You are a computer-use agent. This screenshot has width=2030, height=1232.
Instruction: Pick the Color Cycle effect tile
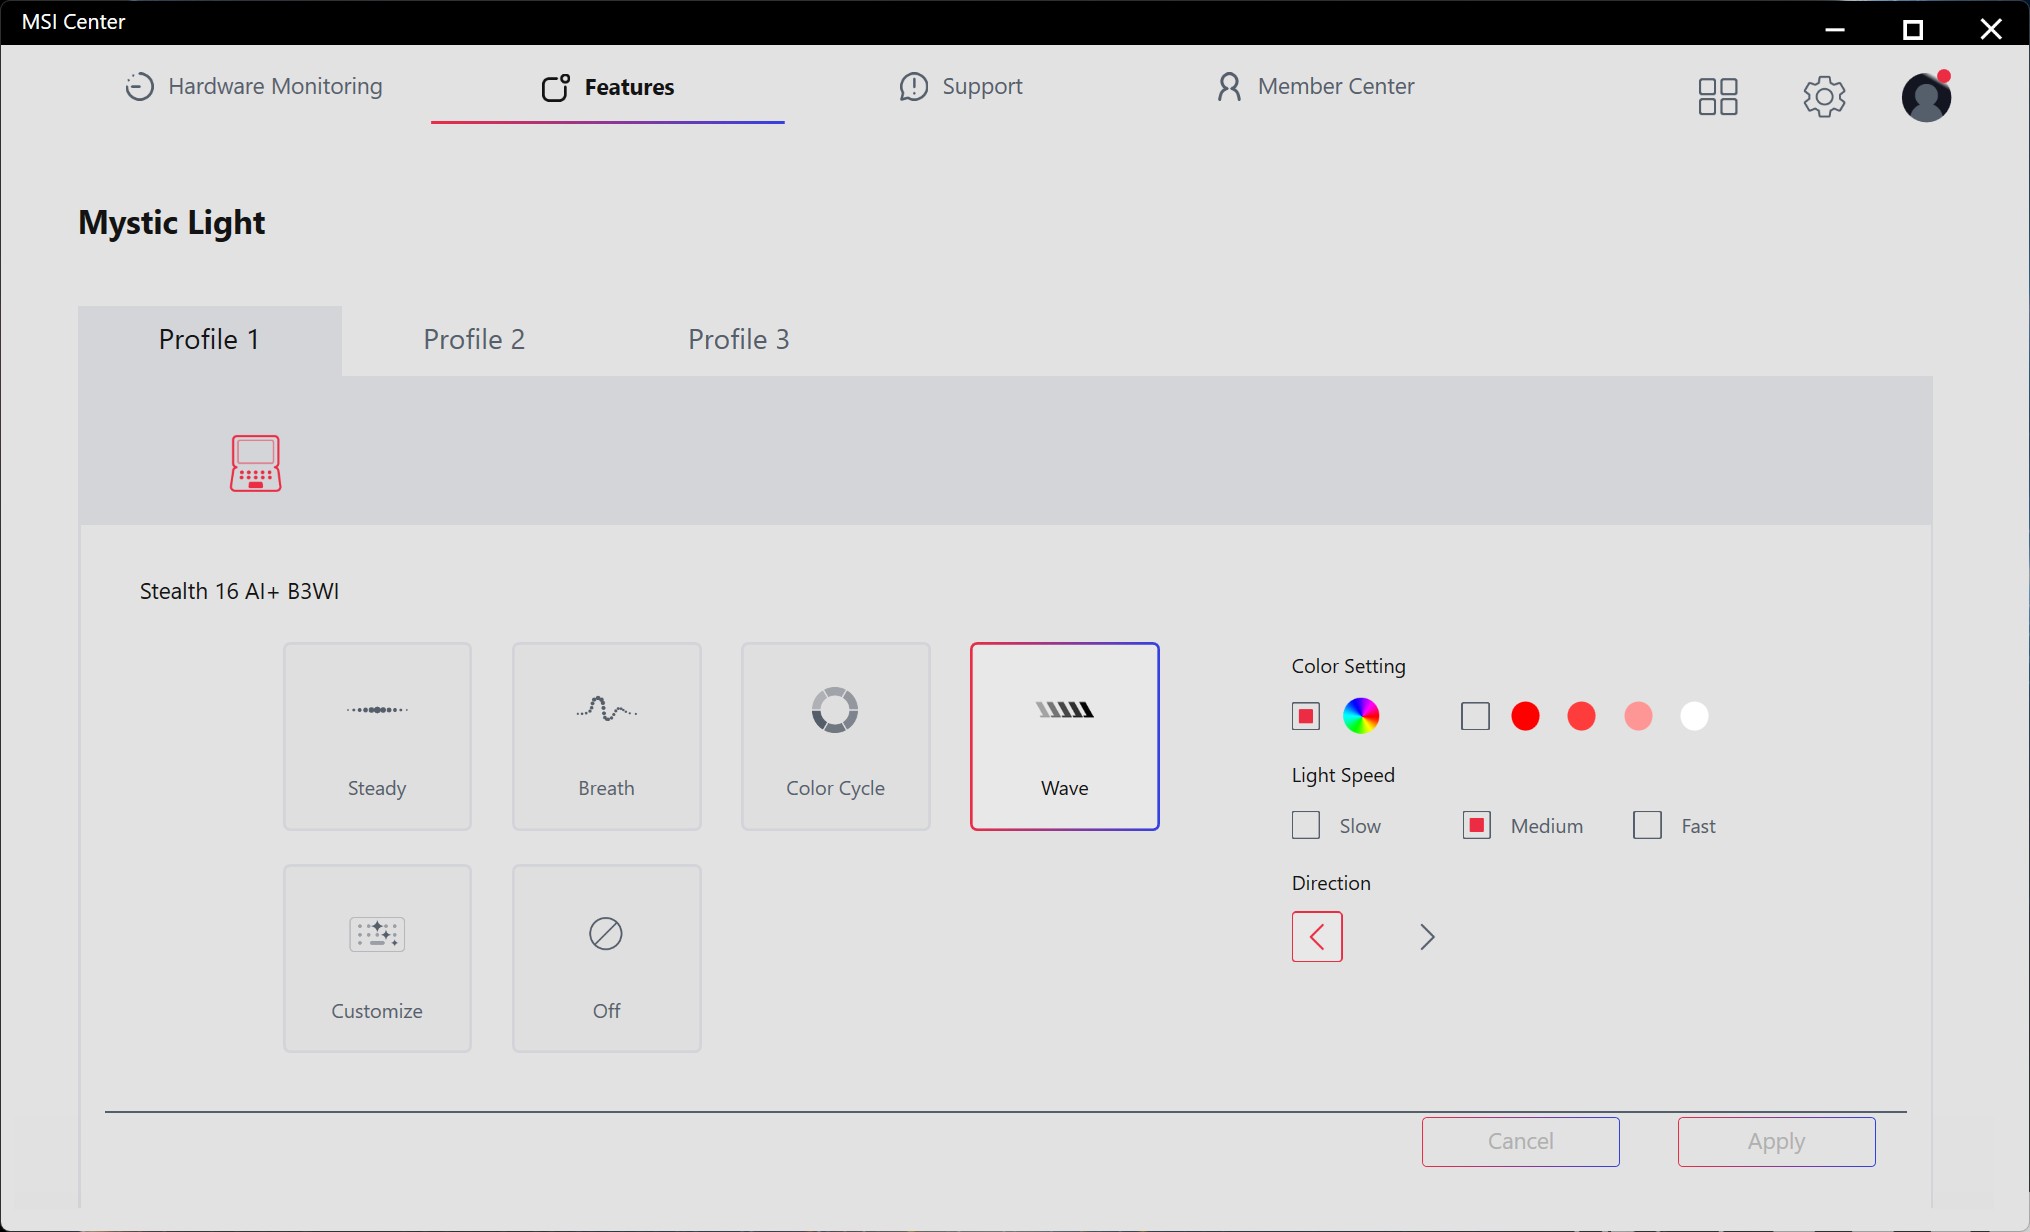pos(835,736)
